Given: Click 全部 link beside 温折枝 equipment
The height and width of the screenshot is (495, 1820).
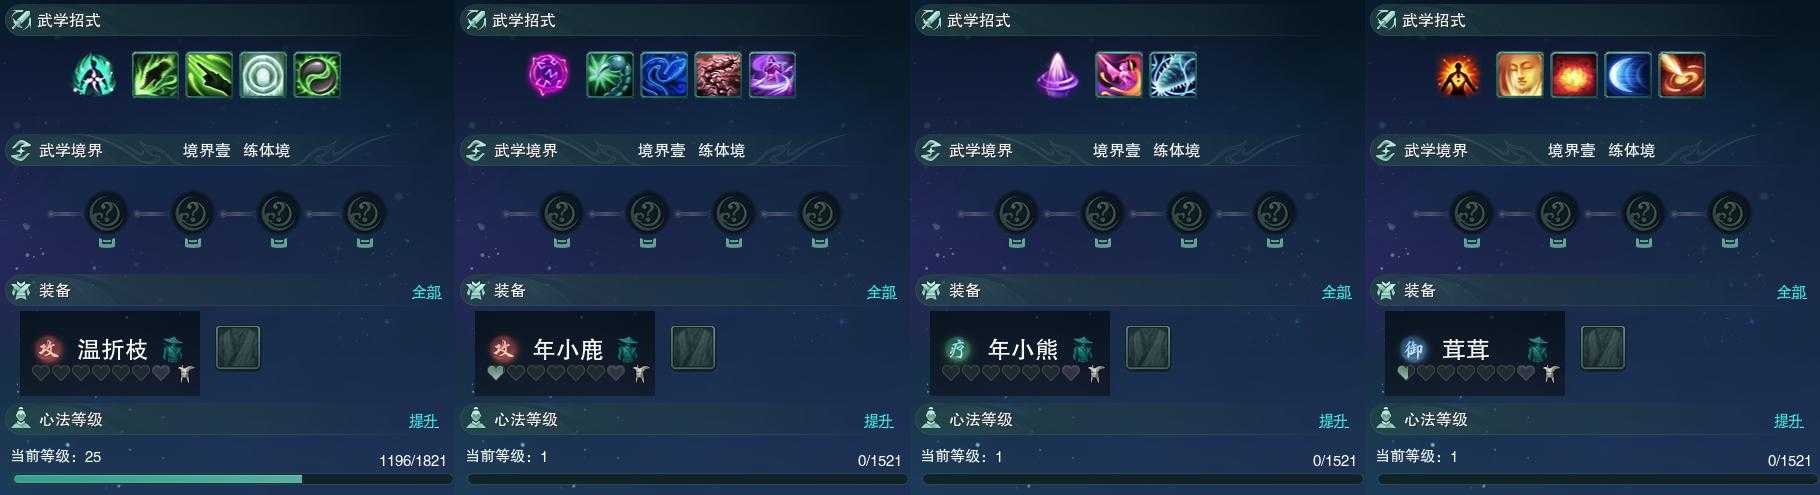Looking at the screenshot, I should click(427, 292).
